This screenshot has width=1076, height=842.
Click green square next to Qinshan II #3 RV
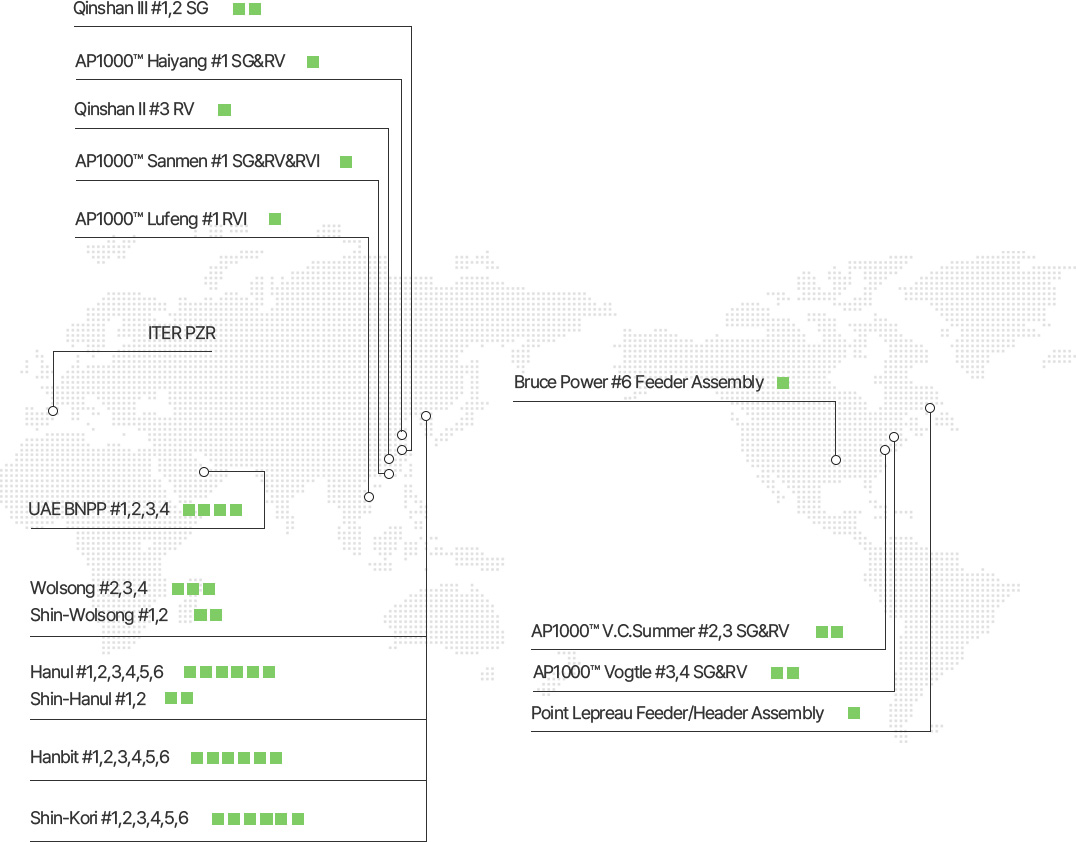click(x=225, y=110)
